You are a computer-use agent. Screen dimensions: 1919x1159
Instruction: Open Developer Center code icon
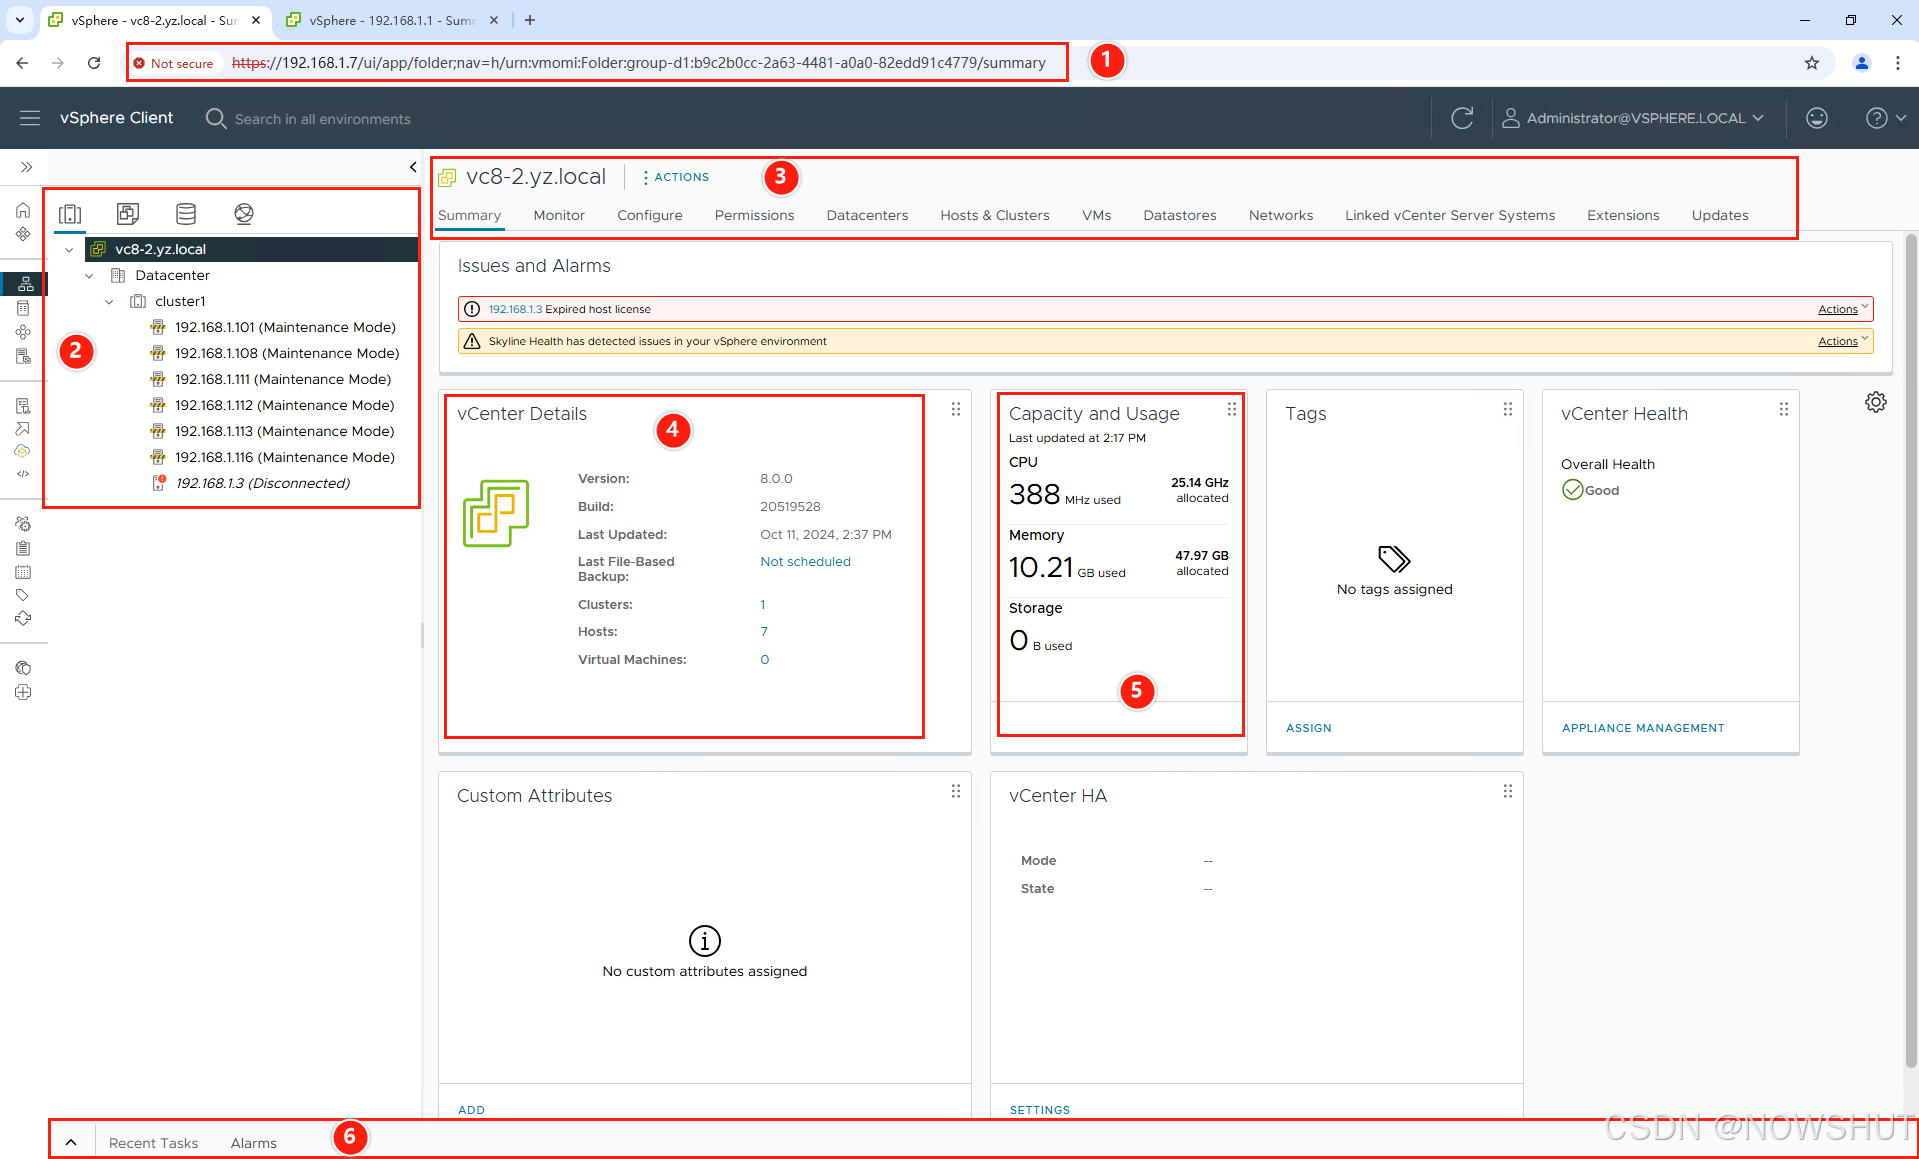(23, 474)
